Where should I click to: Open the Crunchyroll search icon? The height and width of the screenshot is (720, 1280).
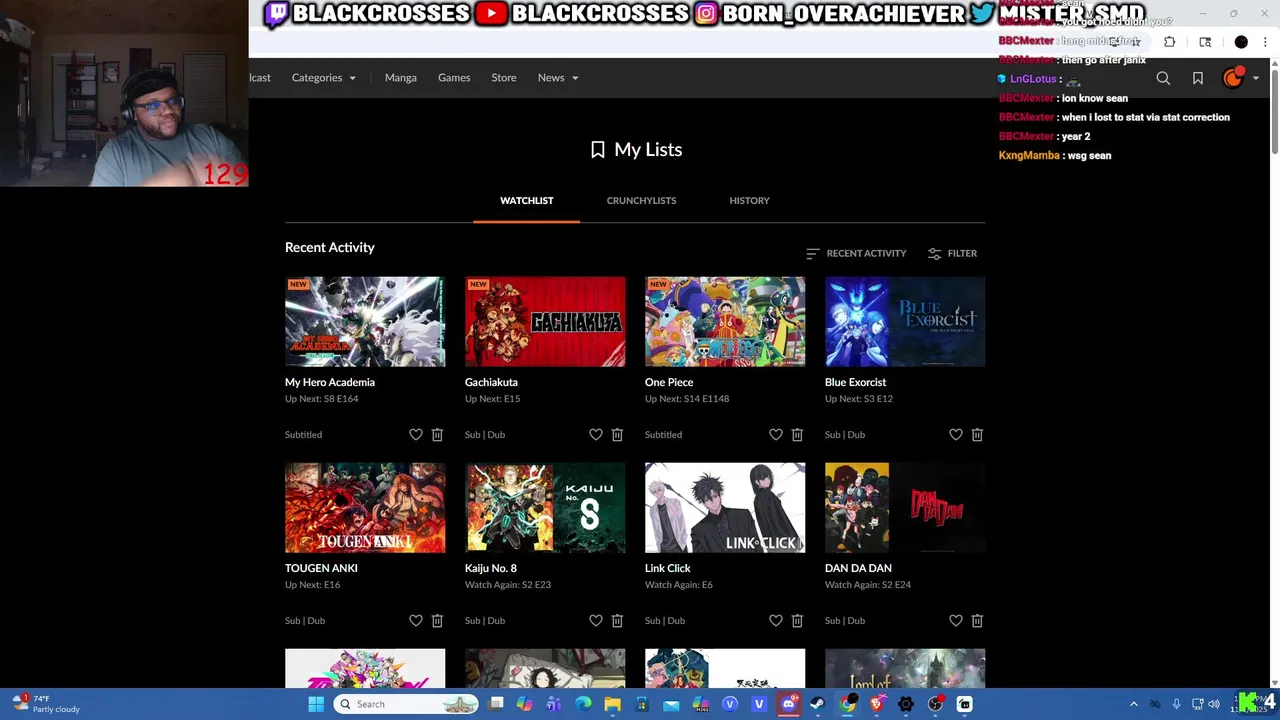click(1163, 78)
